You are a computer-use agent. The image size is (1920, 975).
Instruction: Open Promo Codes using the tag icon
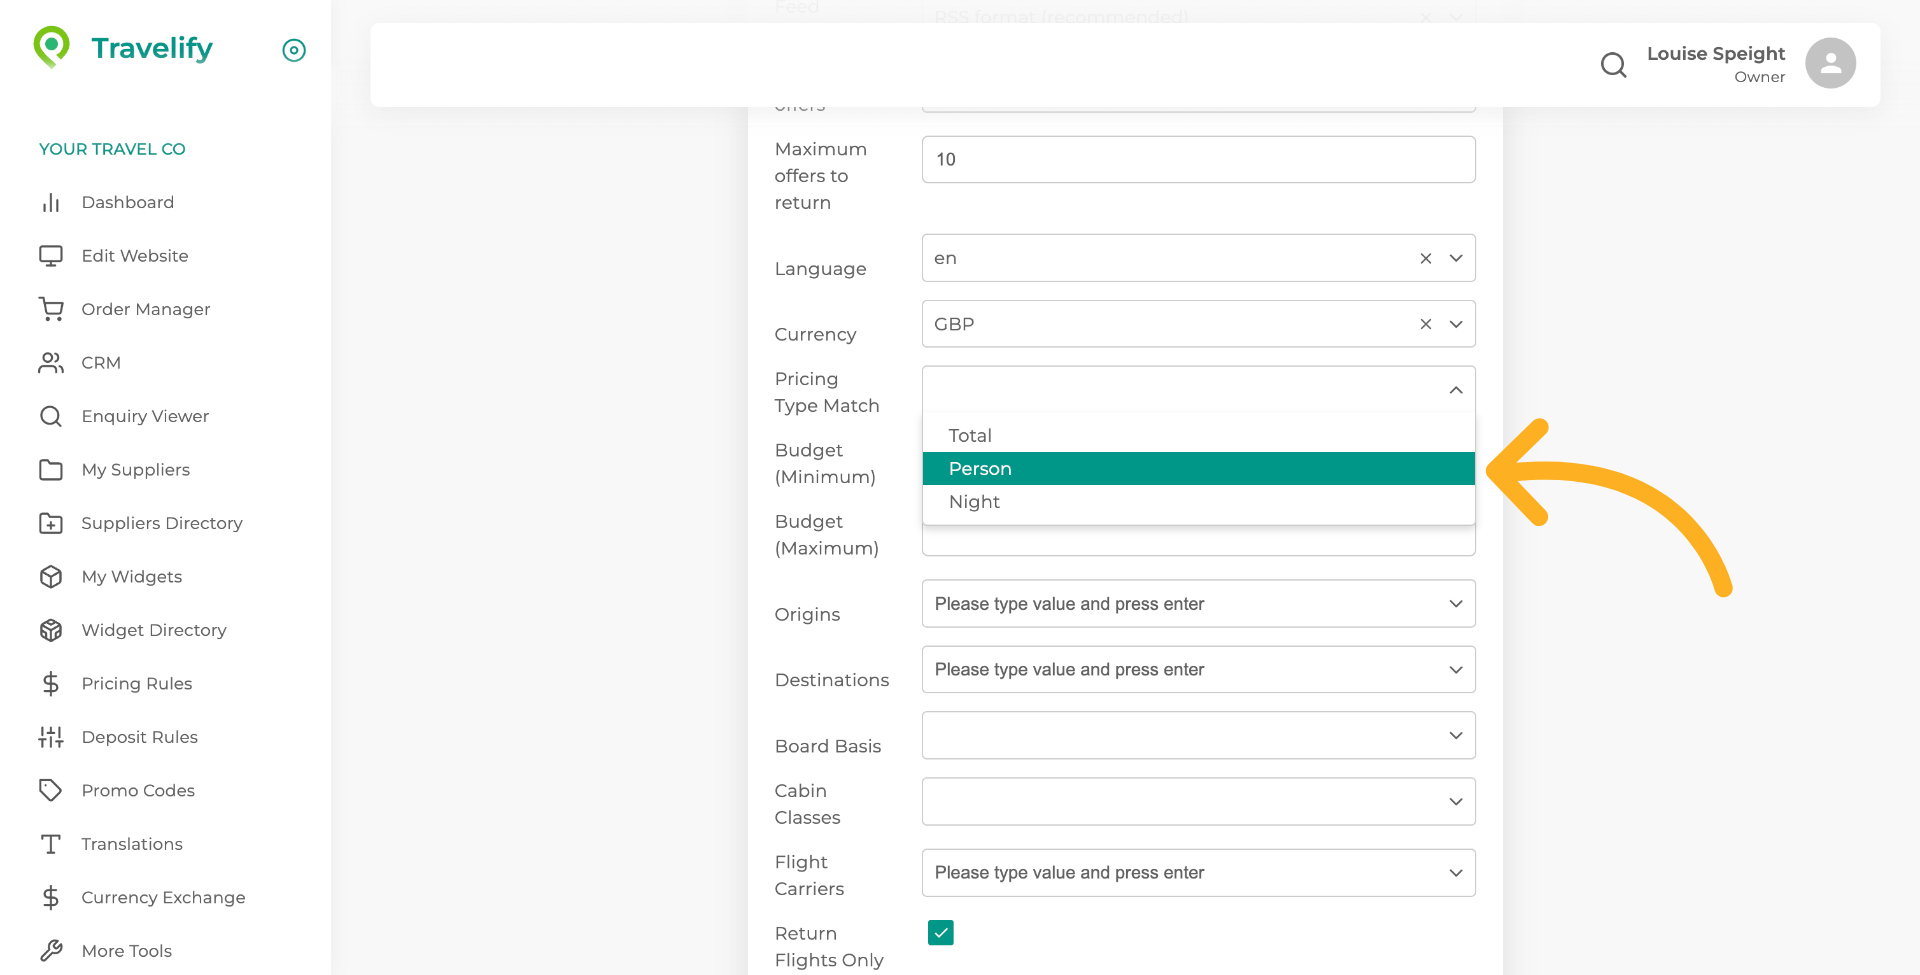coord(51,790)
